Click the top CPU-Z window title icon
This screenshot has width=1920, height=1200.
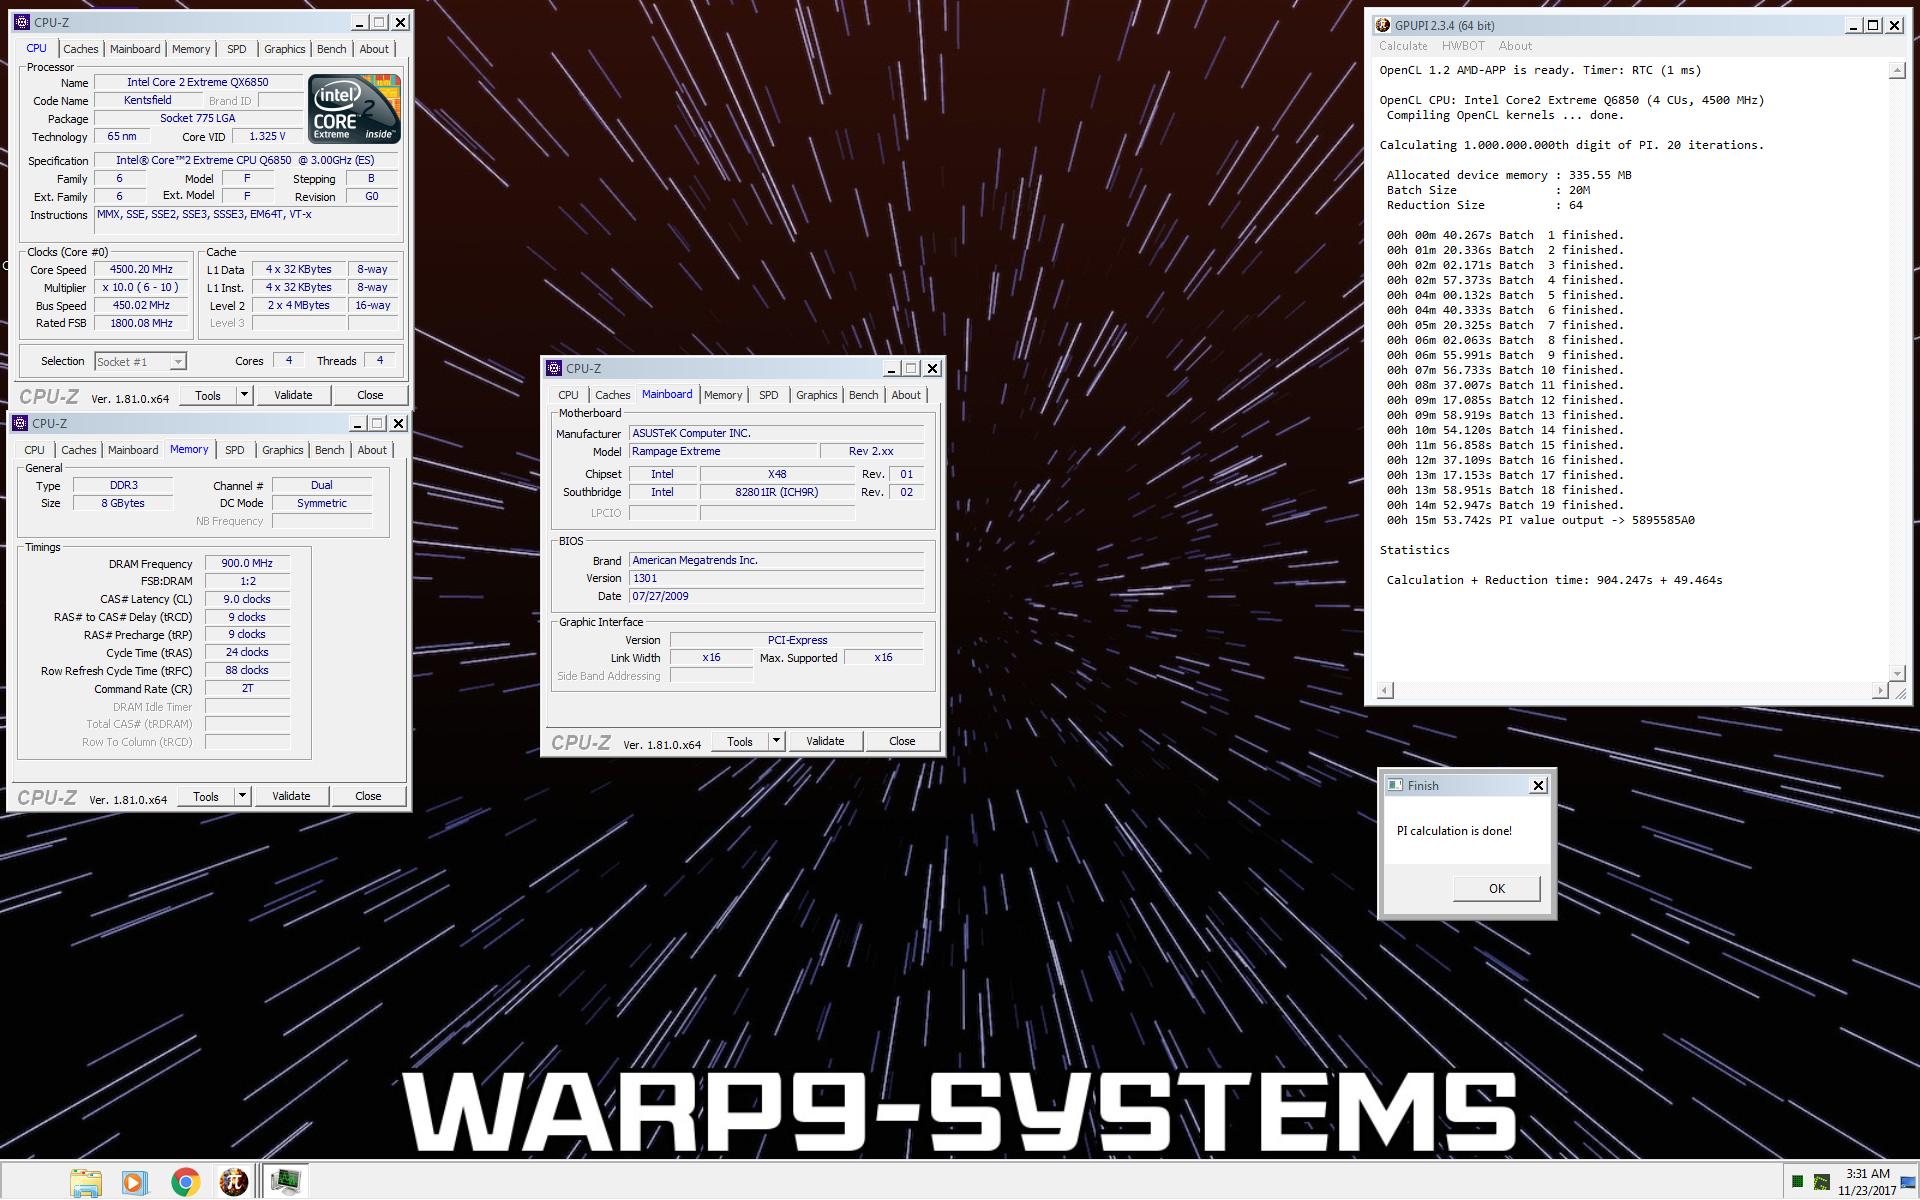tap(22, 22)
